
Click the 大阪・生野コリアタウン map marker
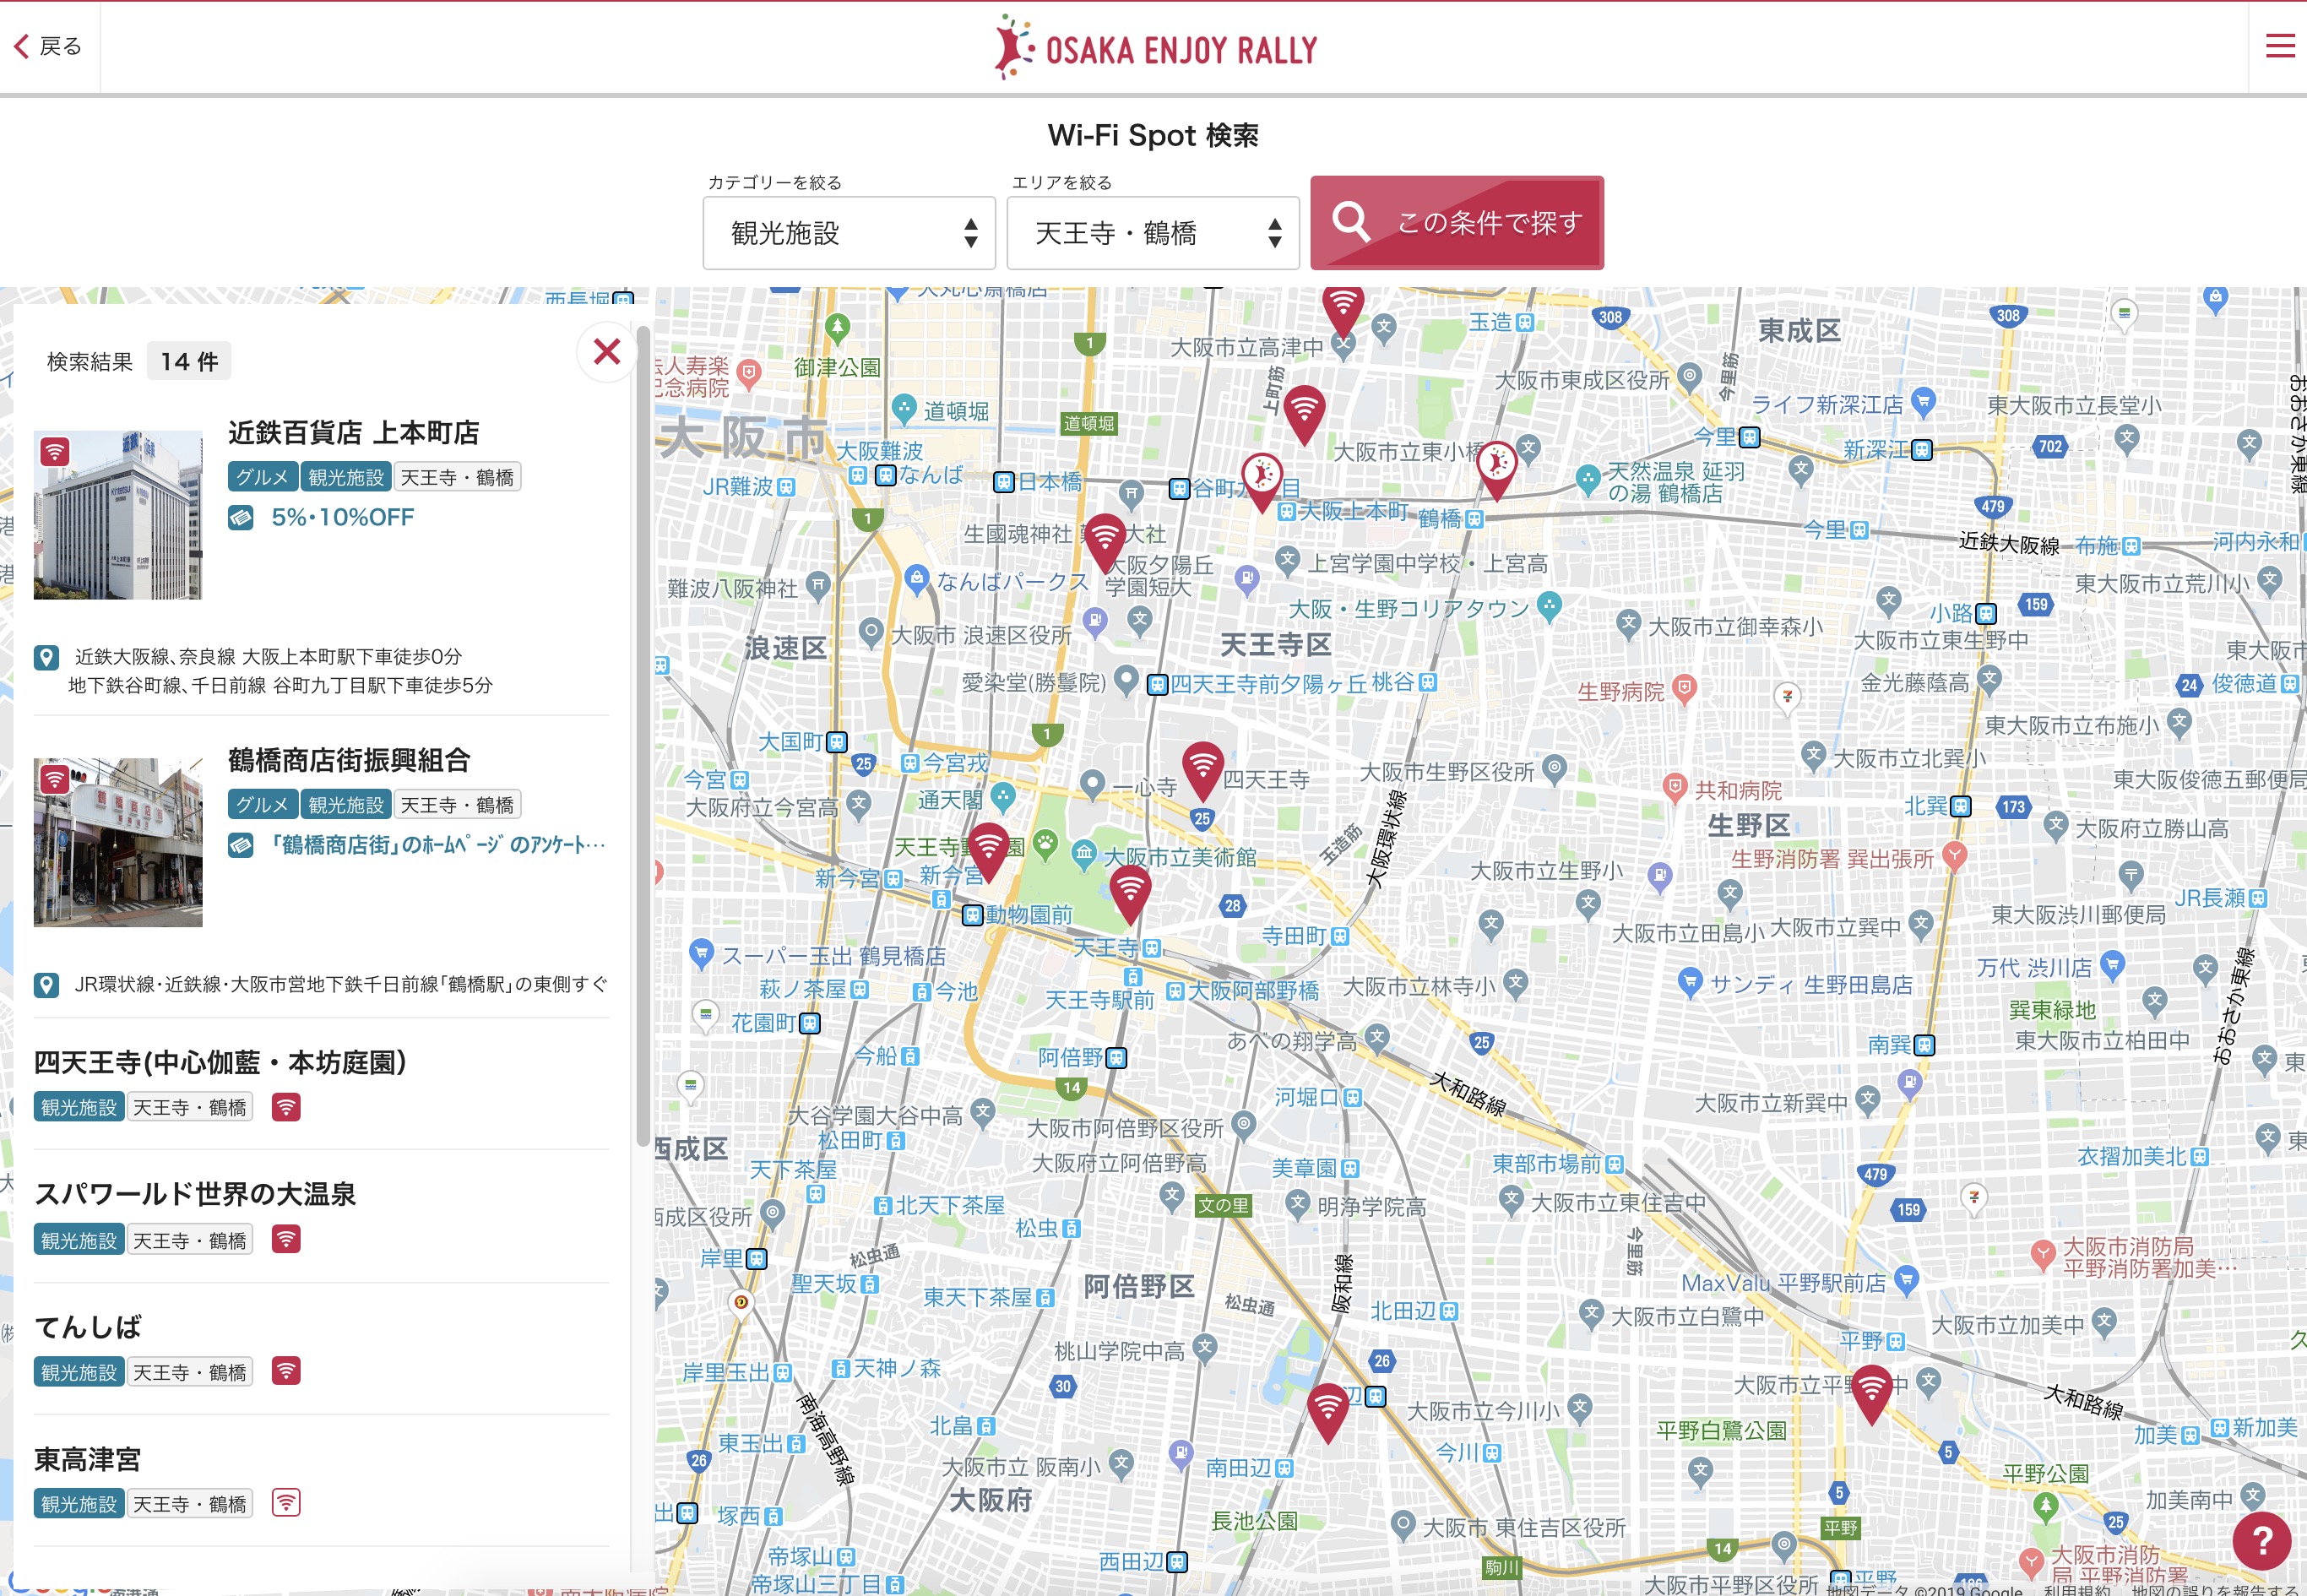coord(1549,605)
